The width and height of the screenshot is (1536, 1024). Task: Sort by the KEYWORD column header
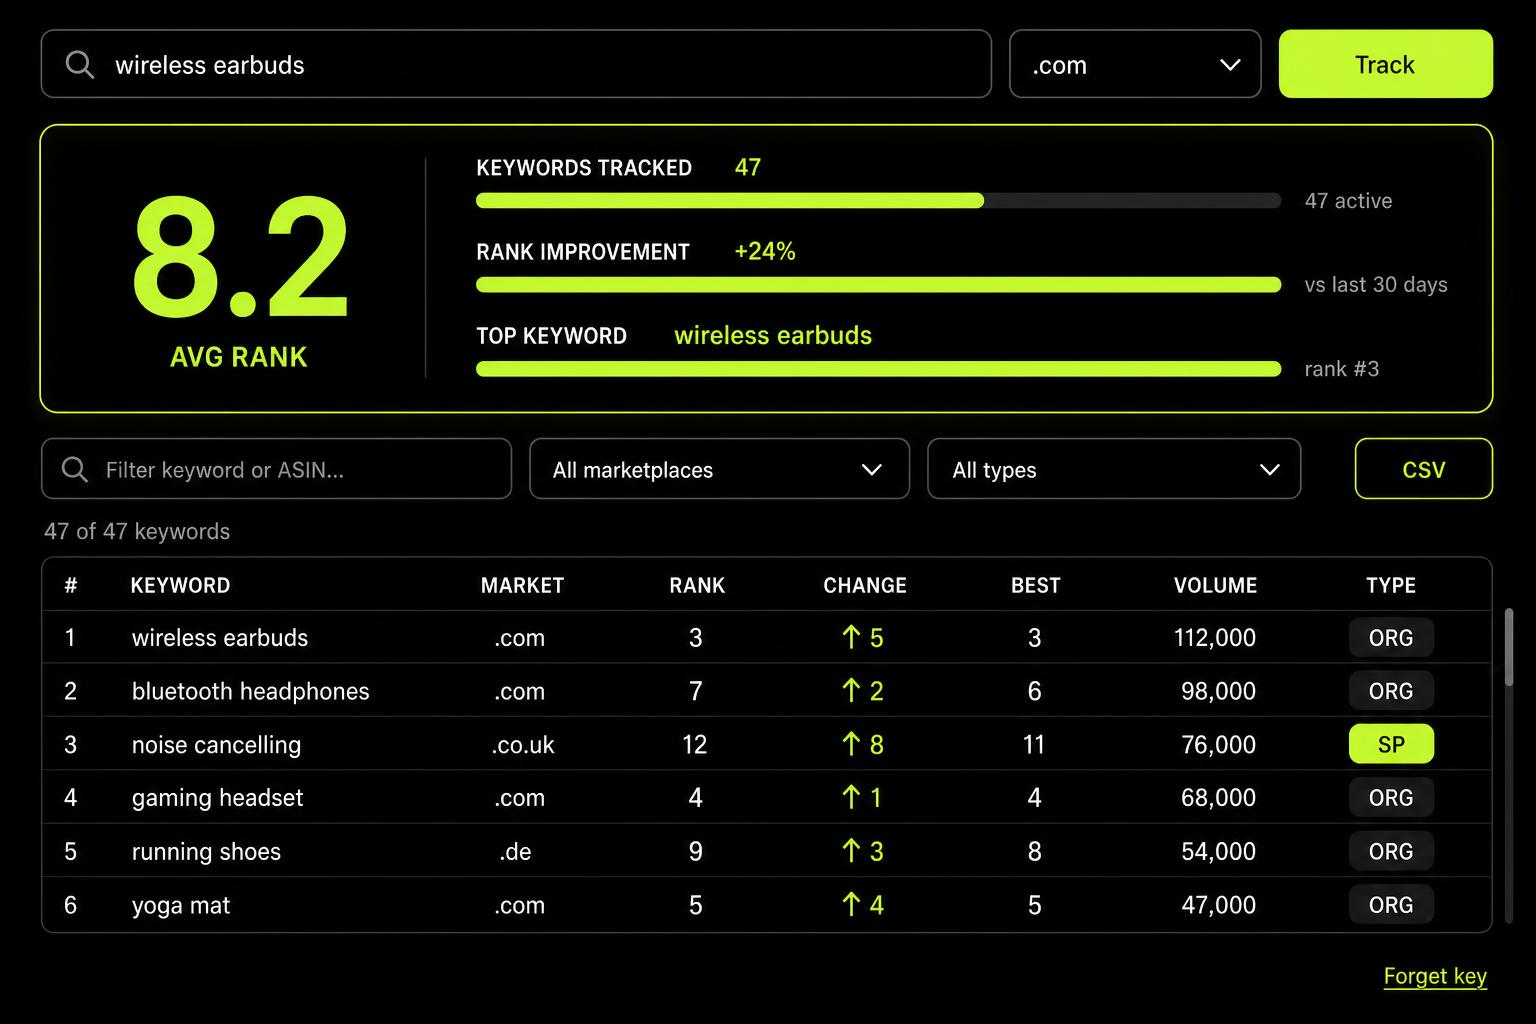point(180,585)
